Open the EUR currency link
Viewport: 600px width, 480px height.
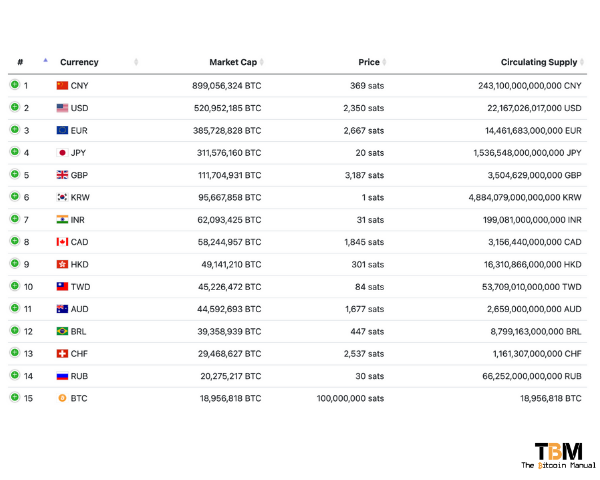79,131
